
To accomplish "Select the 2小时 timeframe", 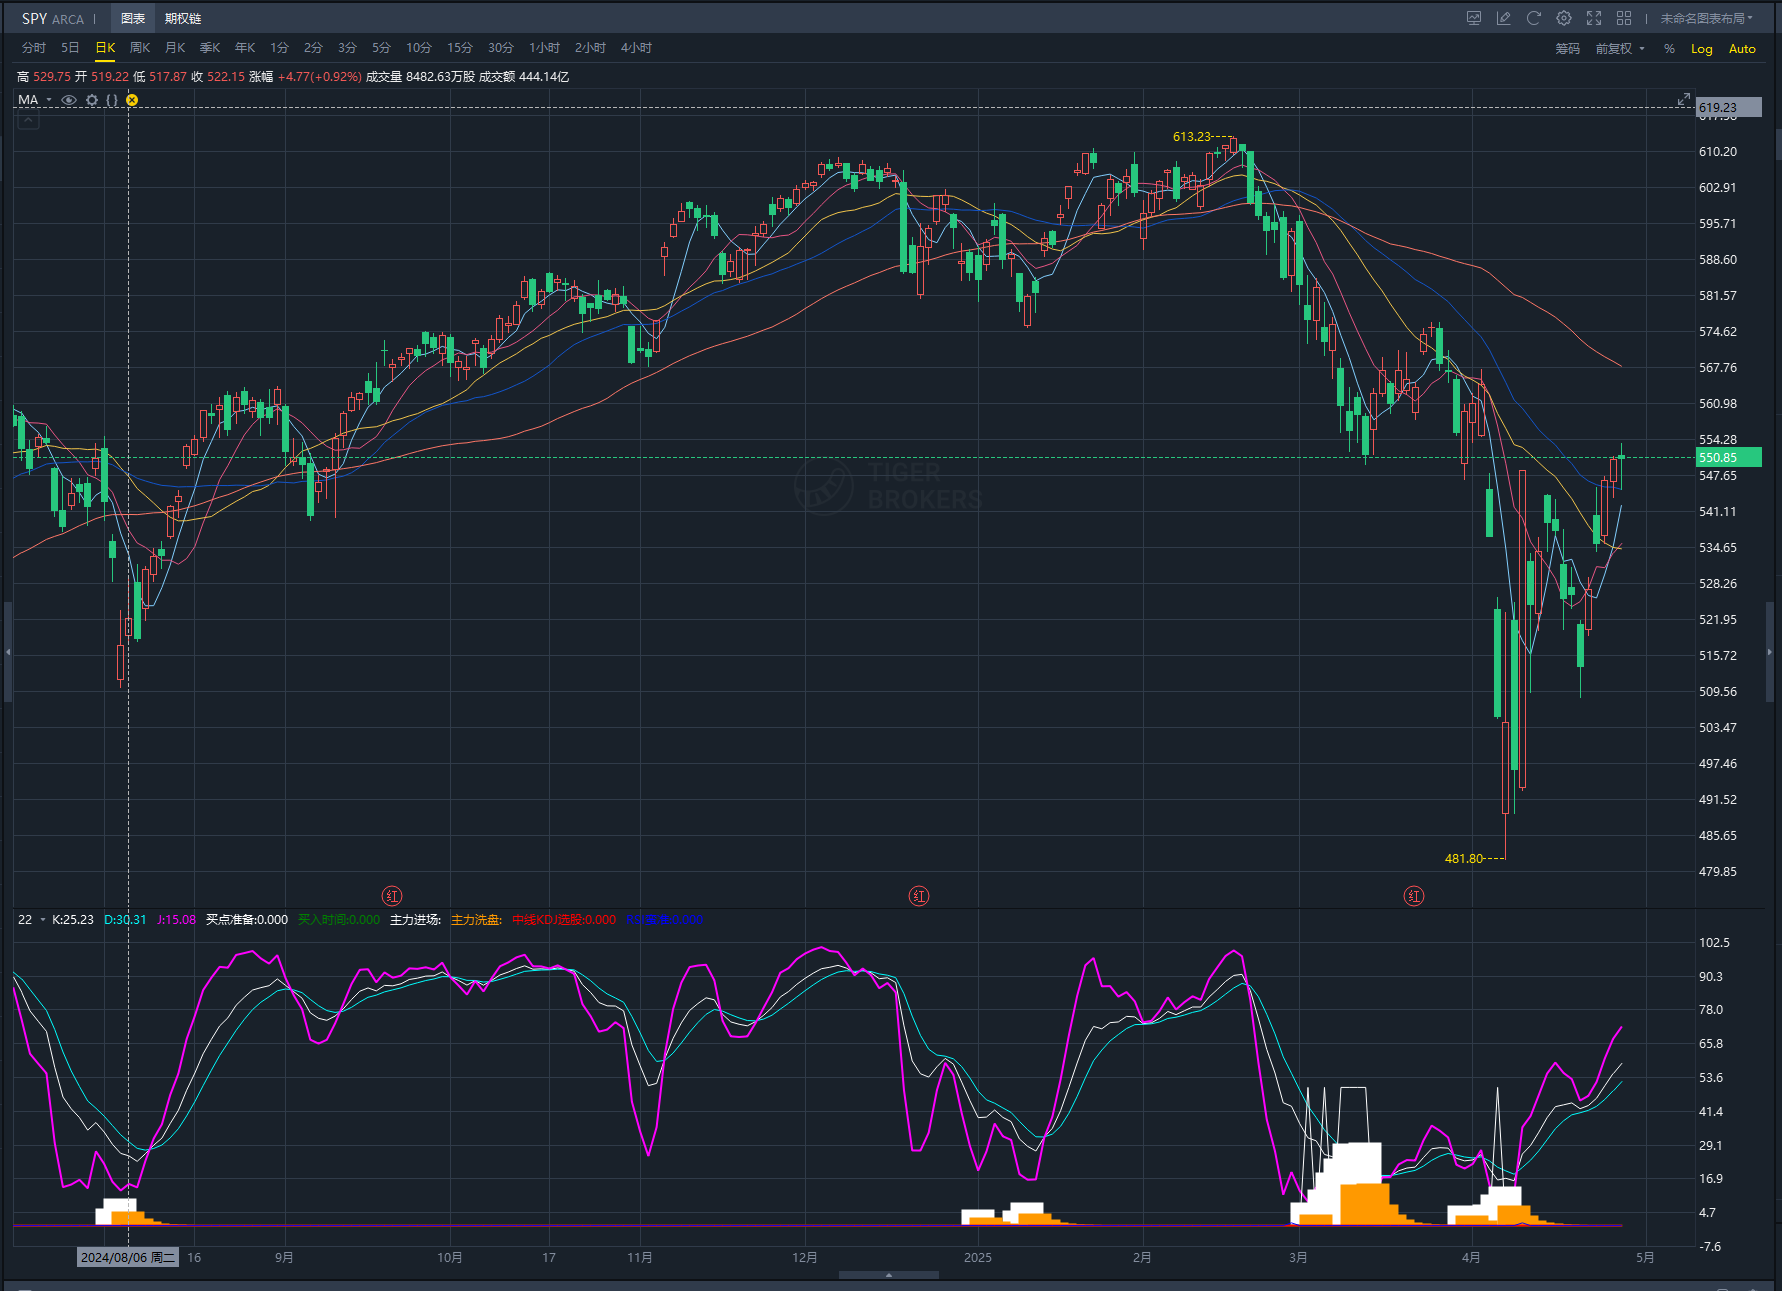I will click(590, 48).
